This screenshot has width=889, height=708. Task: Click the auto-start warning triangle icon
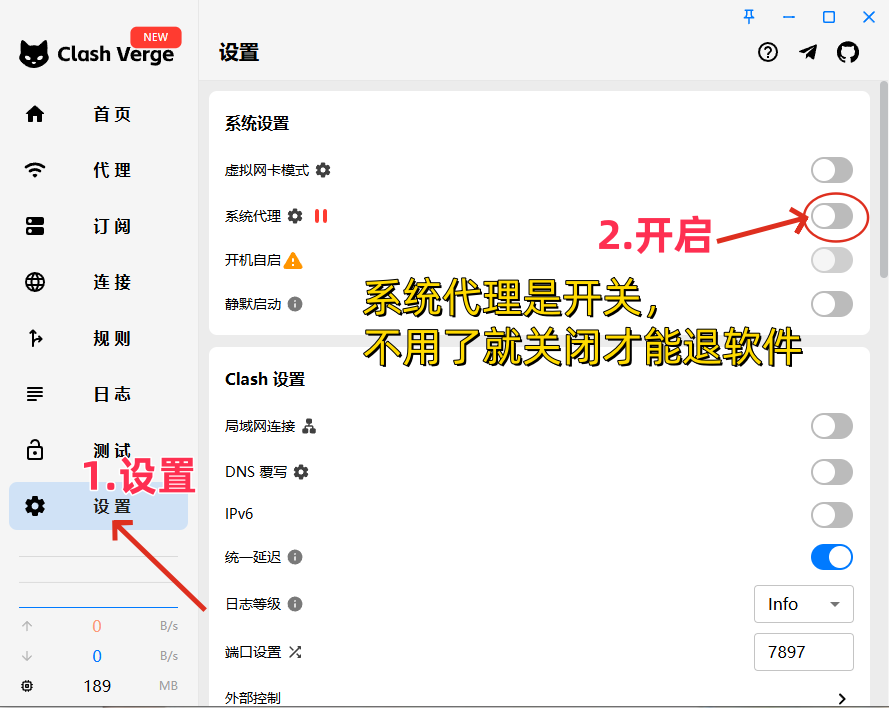[x=293, y=260]
